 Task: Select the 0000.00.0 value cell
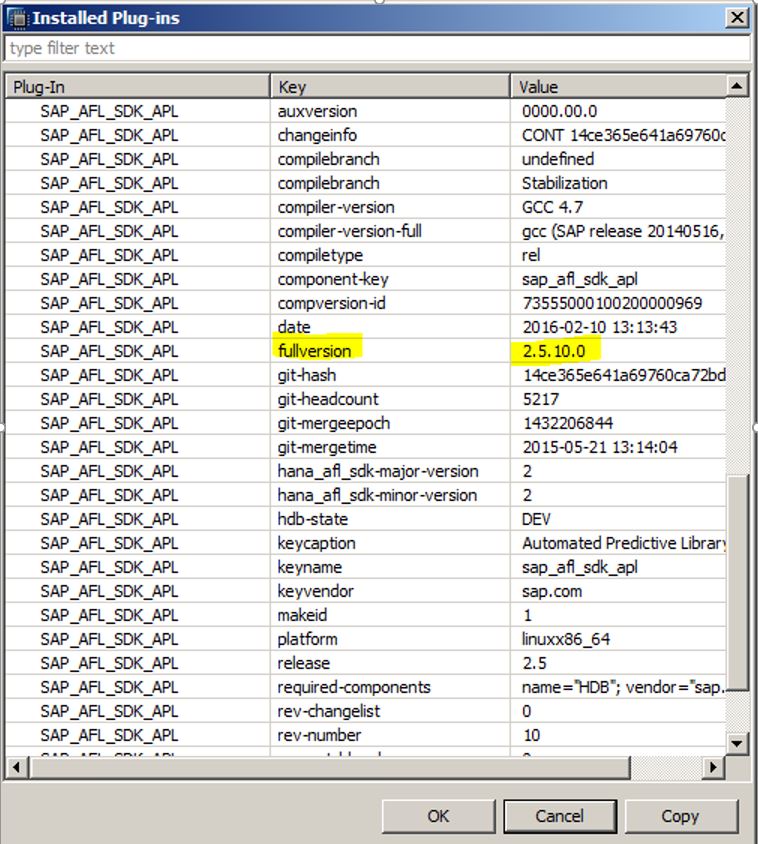point(618,111)
